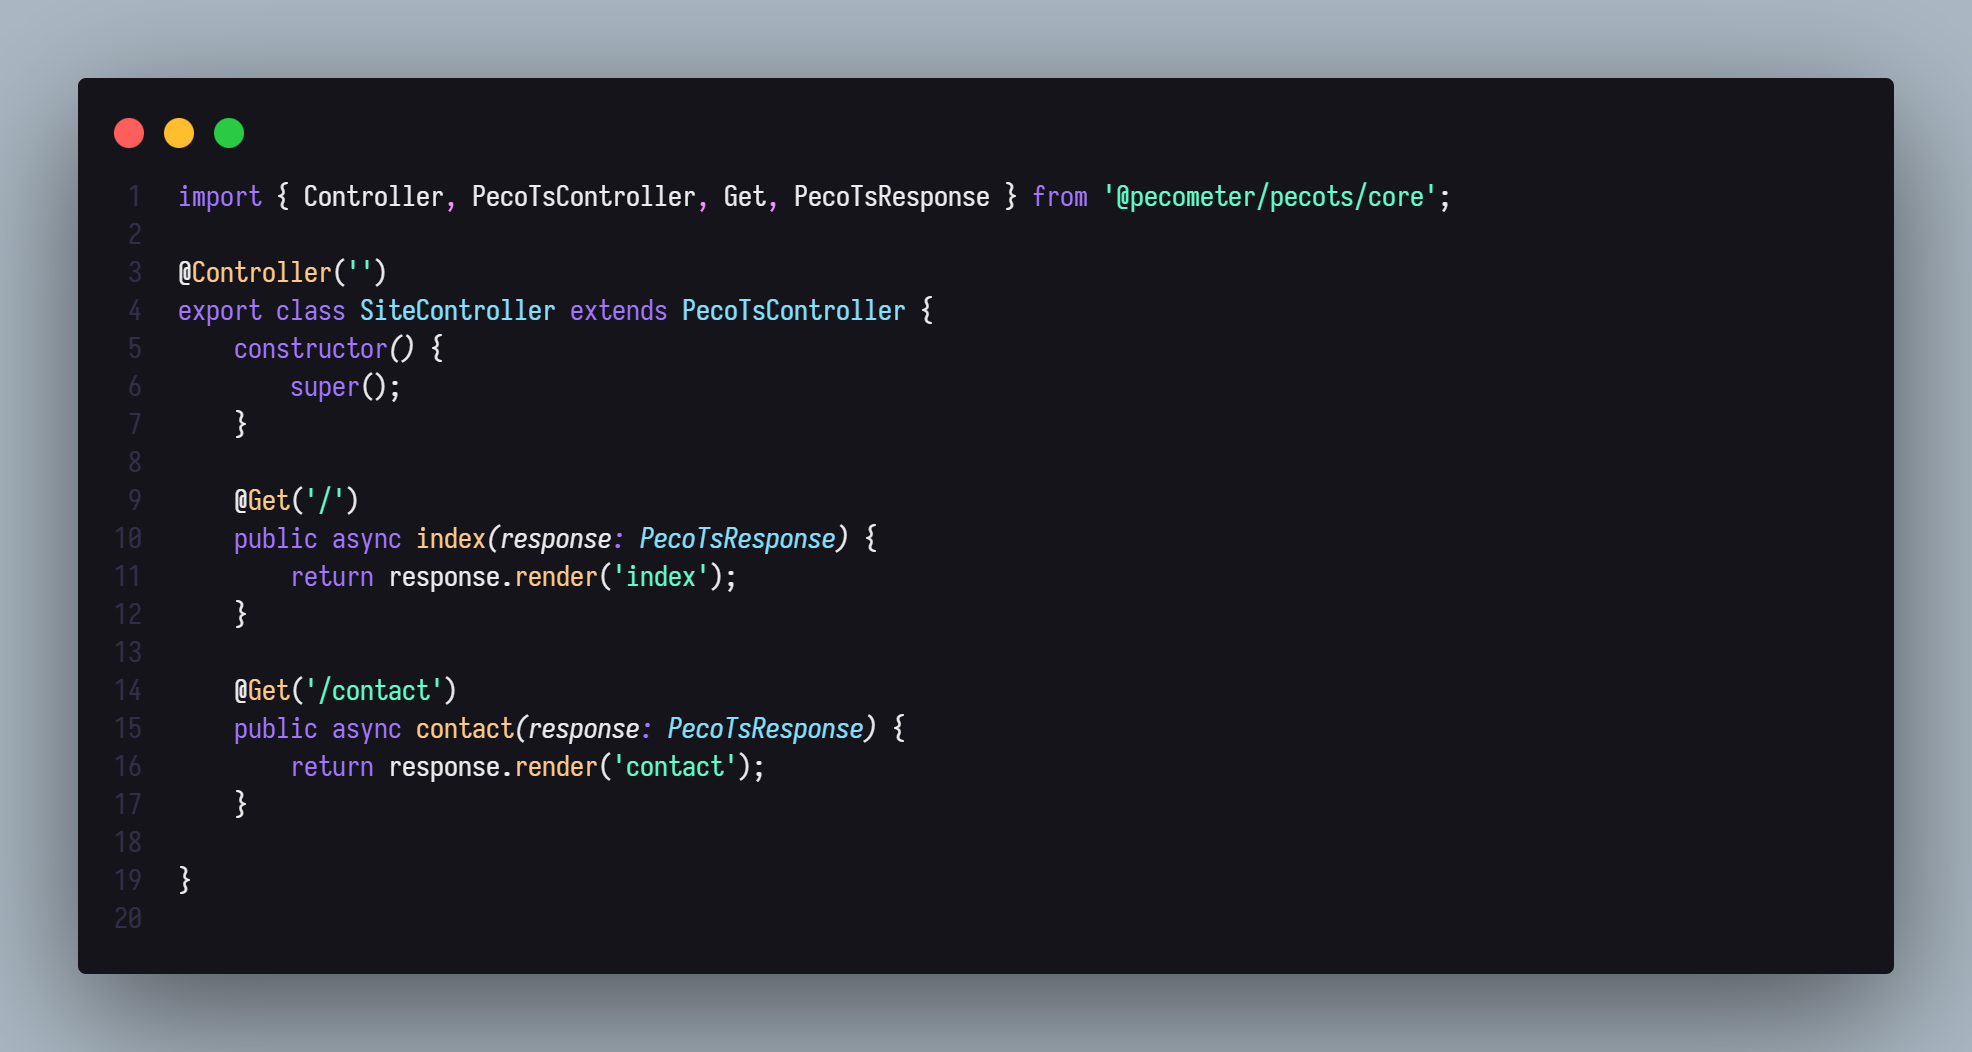Click the 'contact' method name on line 15
The width and height of the screenshot is (1972, 1052).
[x=464, y=729]
